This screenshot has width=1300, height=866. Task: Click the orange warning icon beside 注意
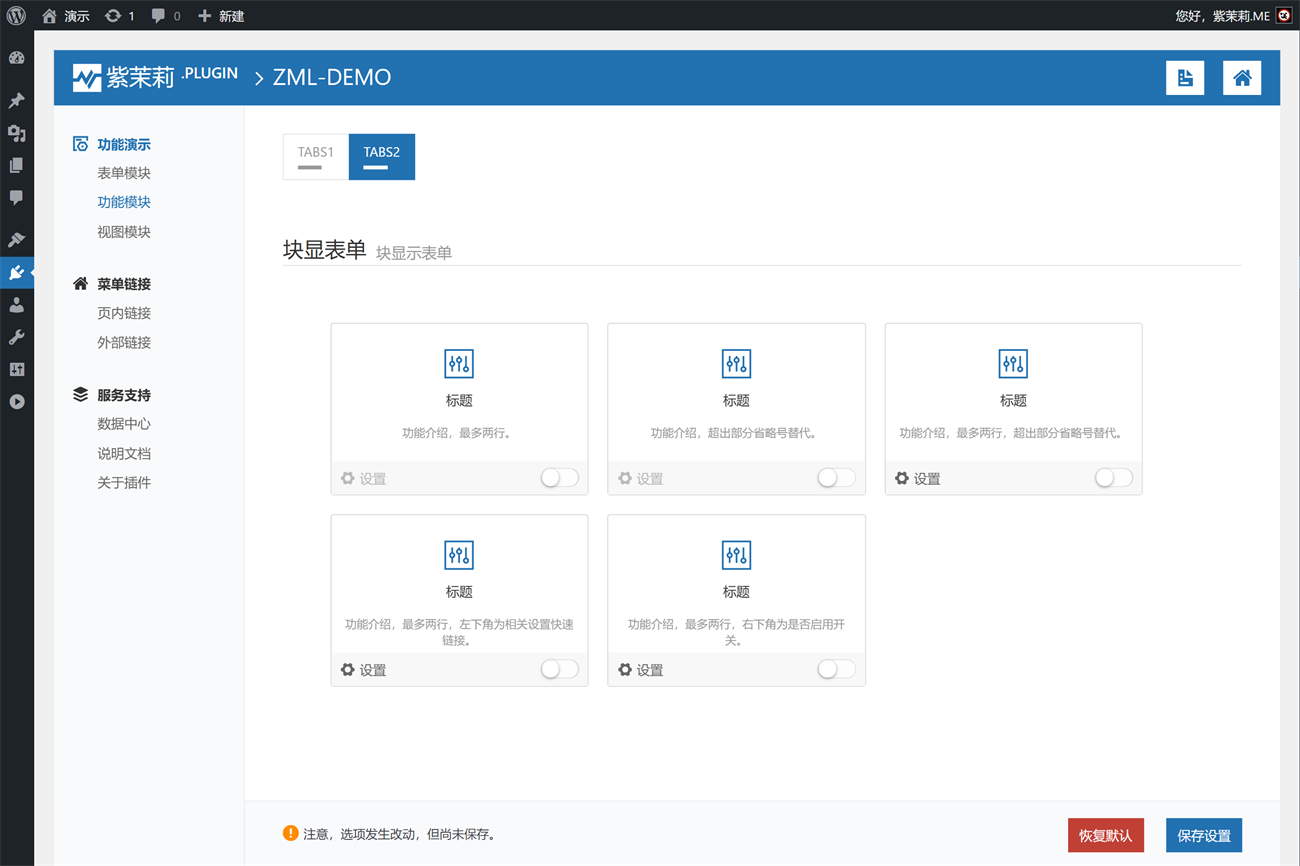click(x=291, y=833)
